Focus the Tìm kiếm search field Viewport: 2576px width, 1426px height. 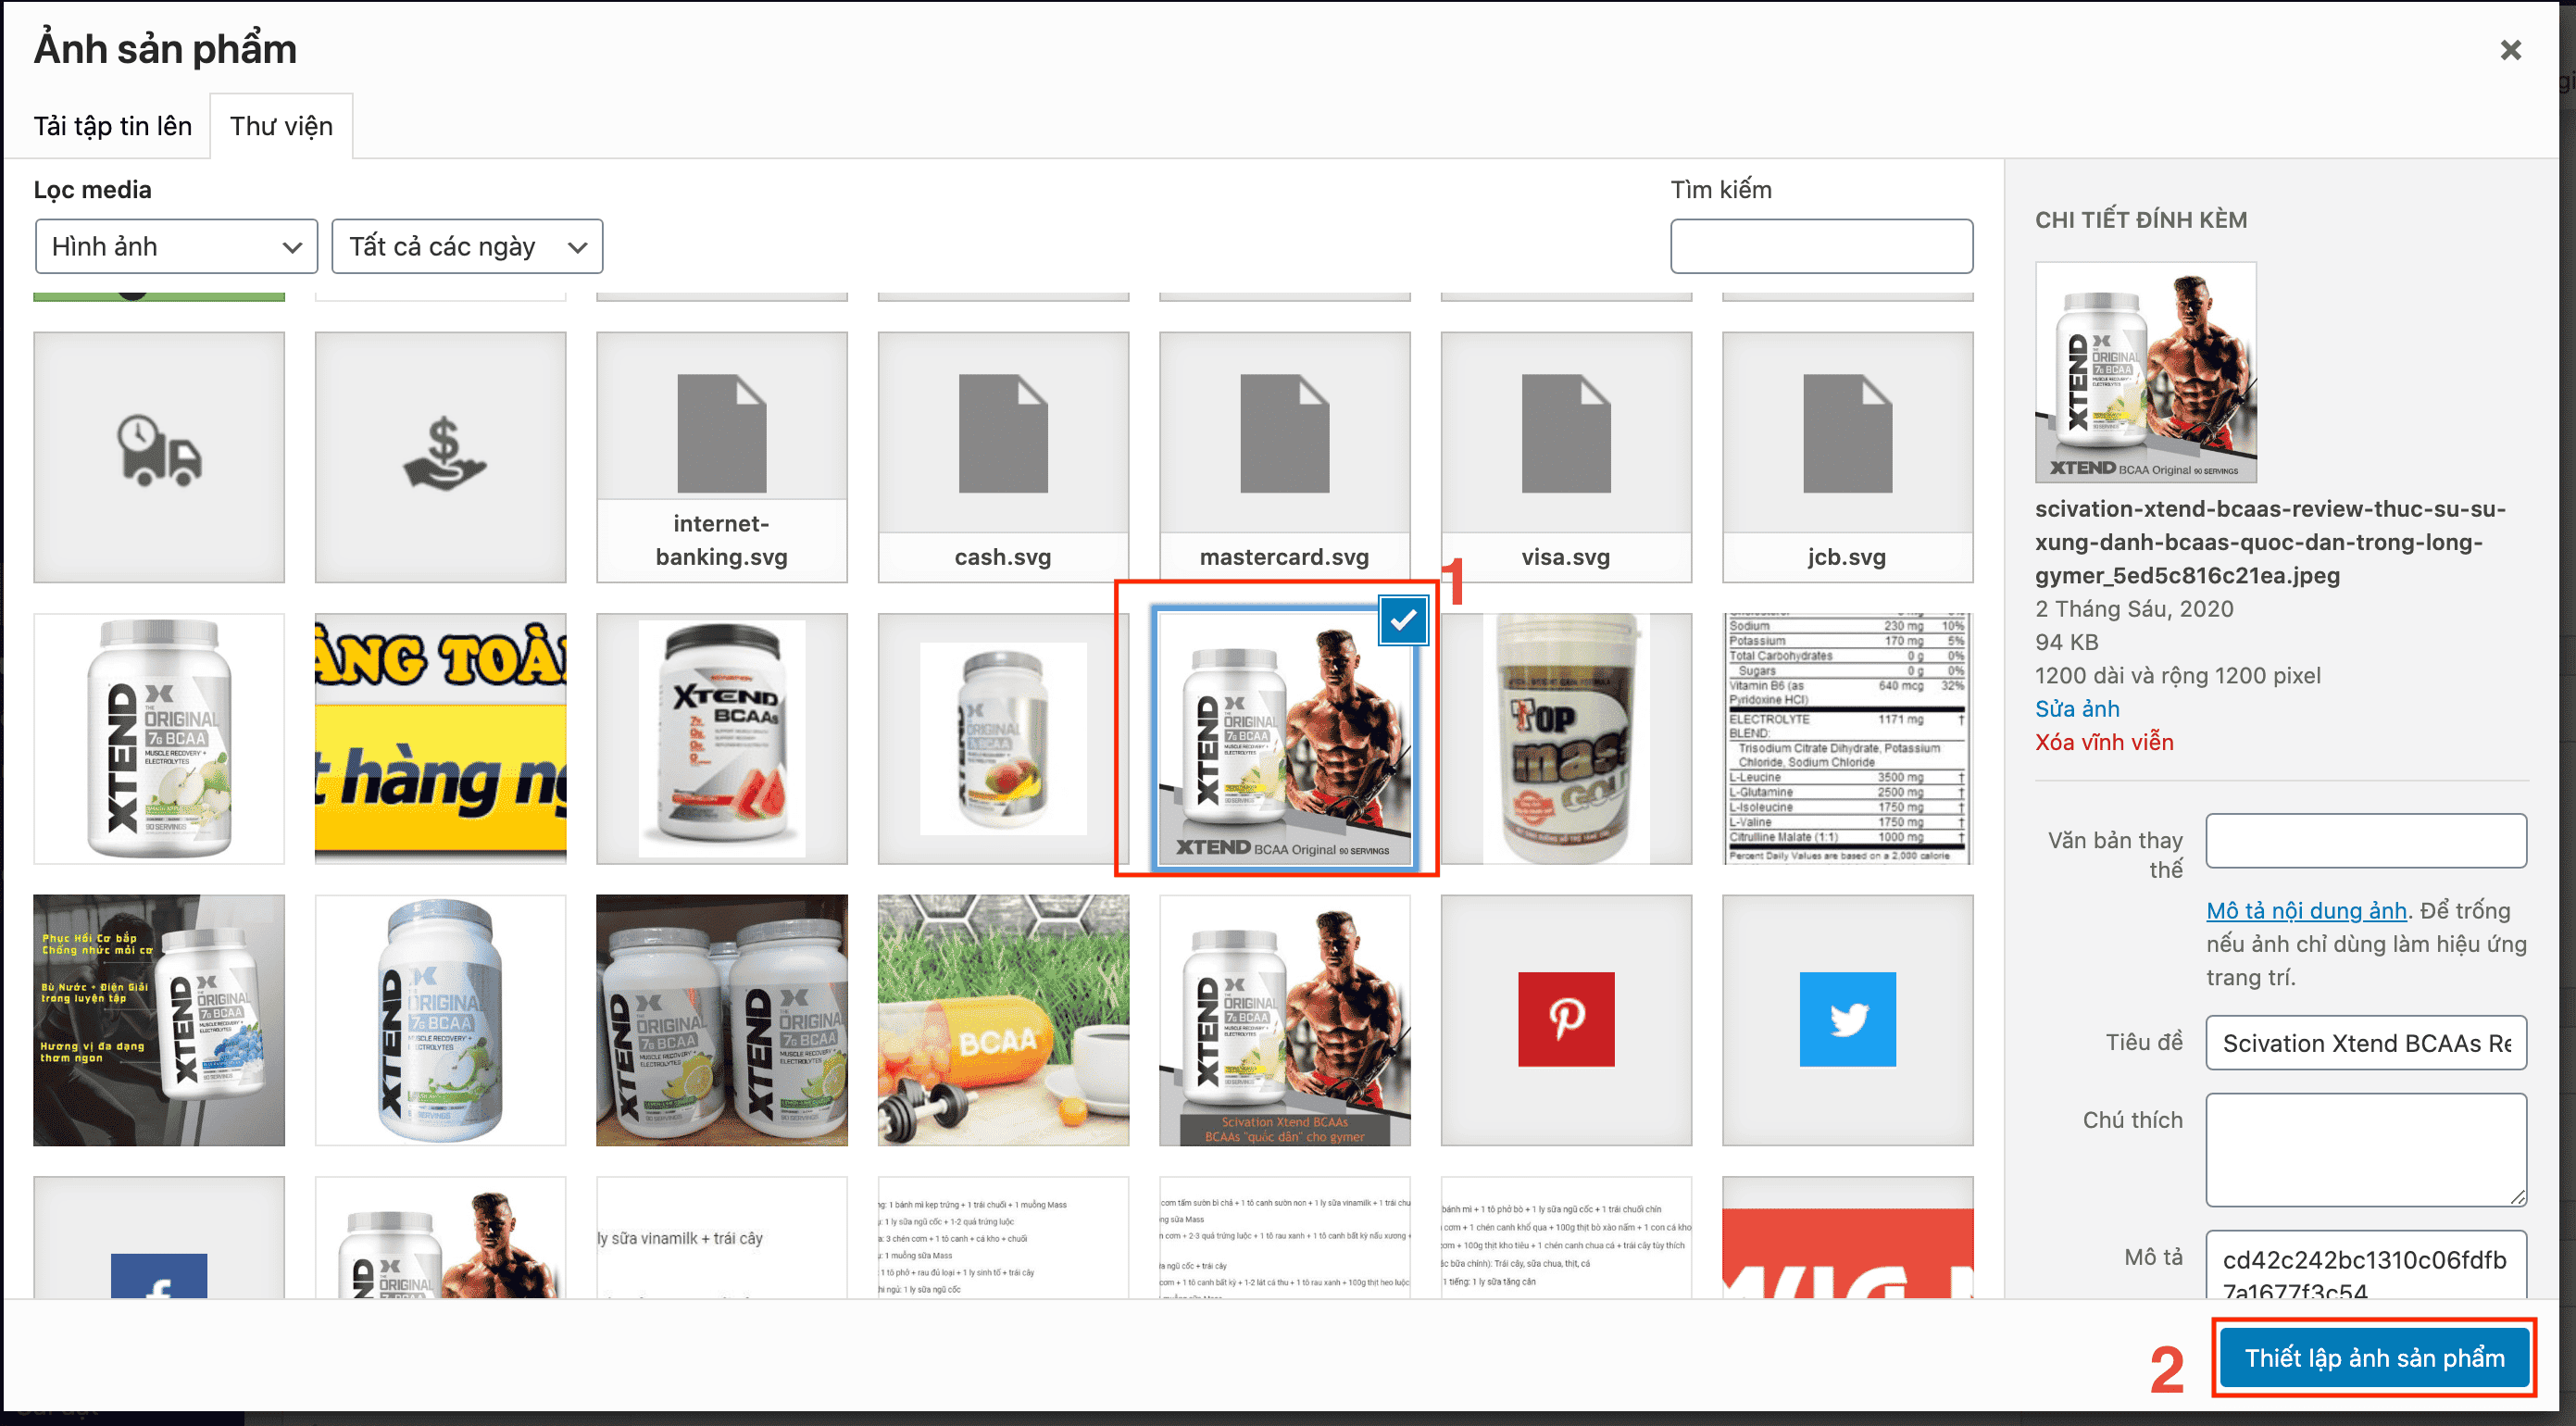pyautogui.click(x=1821, y=247)
